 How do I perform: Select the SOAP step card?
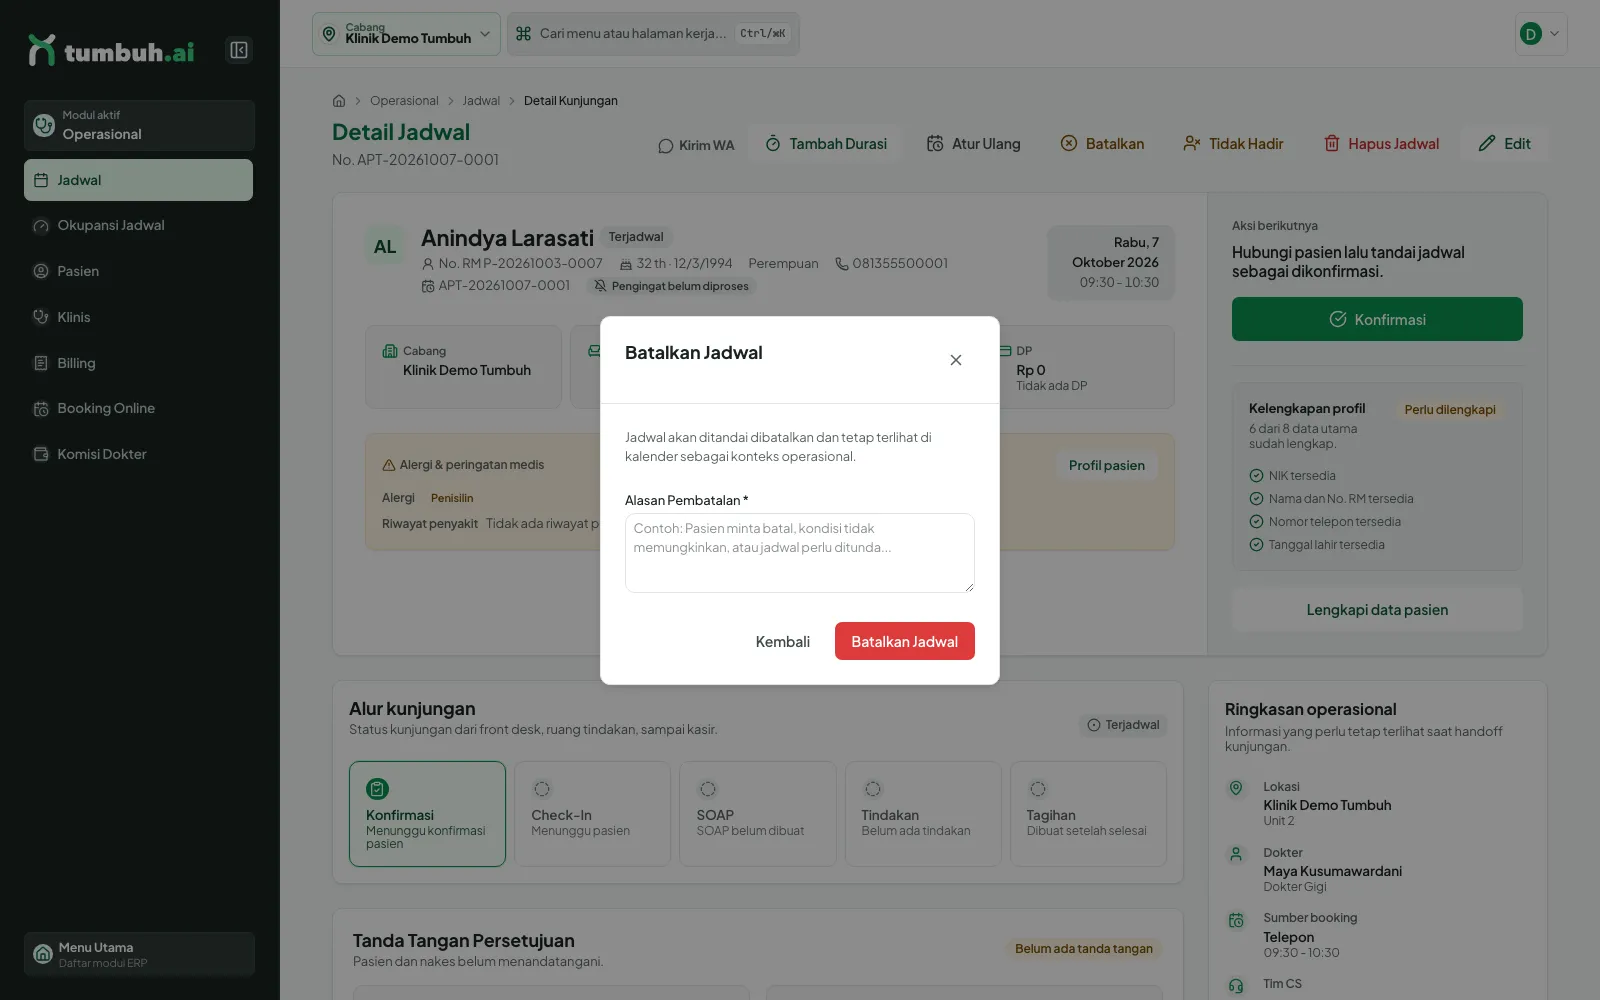click(x=757, y=814)
